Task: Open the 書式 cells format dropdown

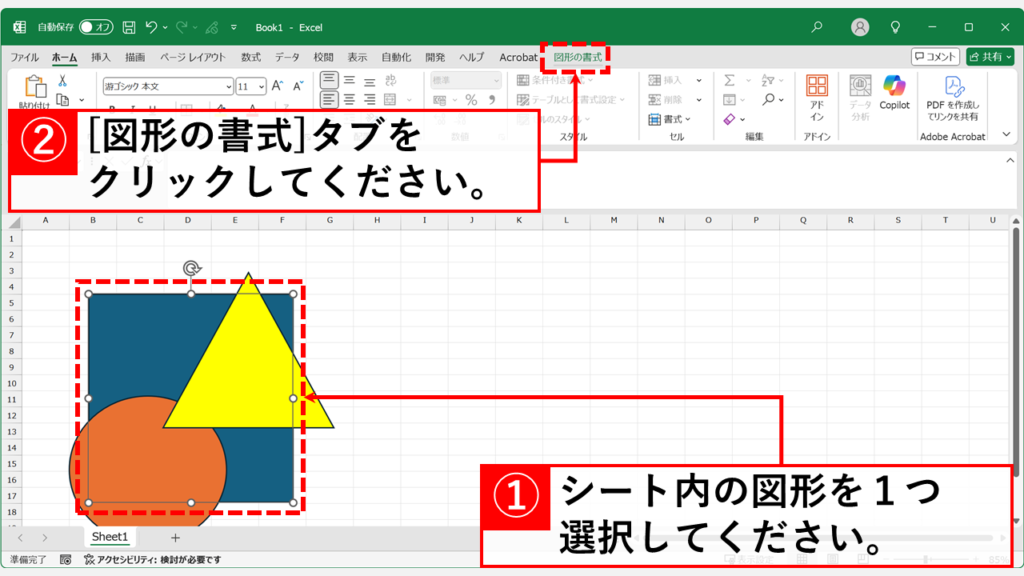Action: [x=669, y=120]
